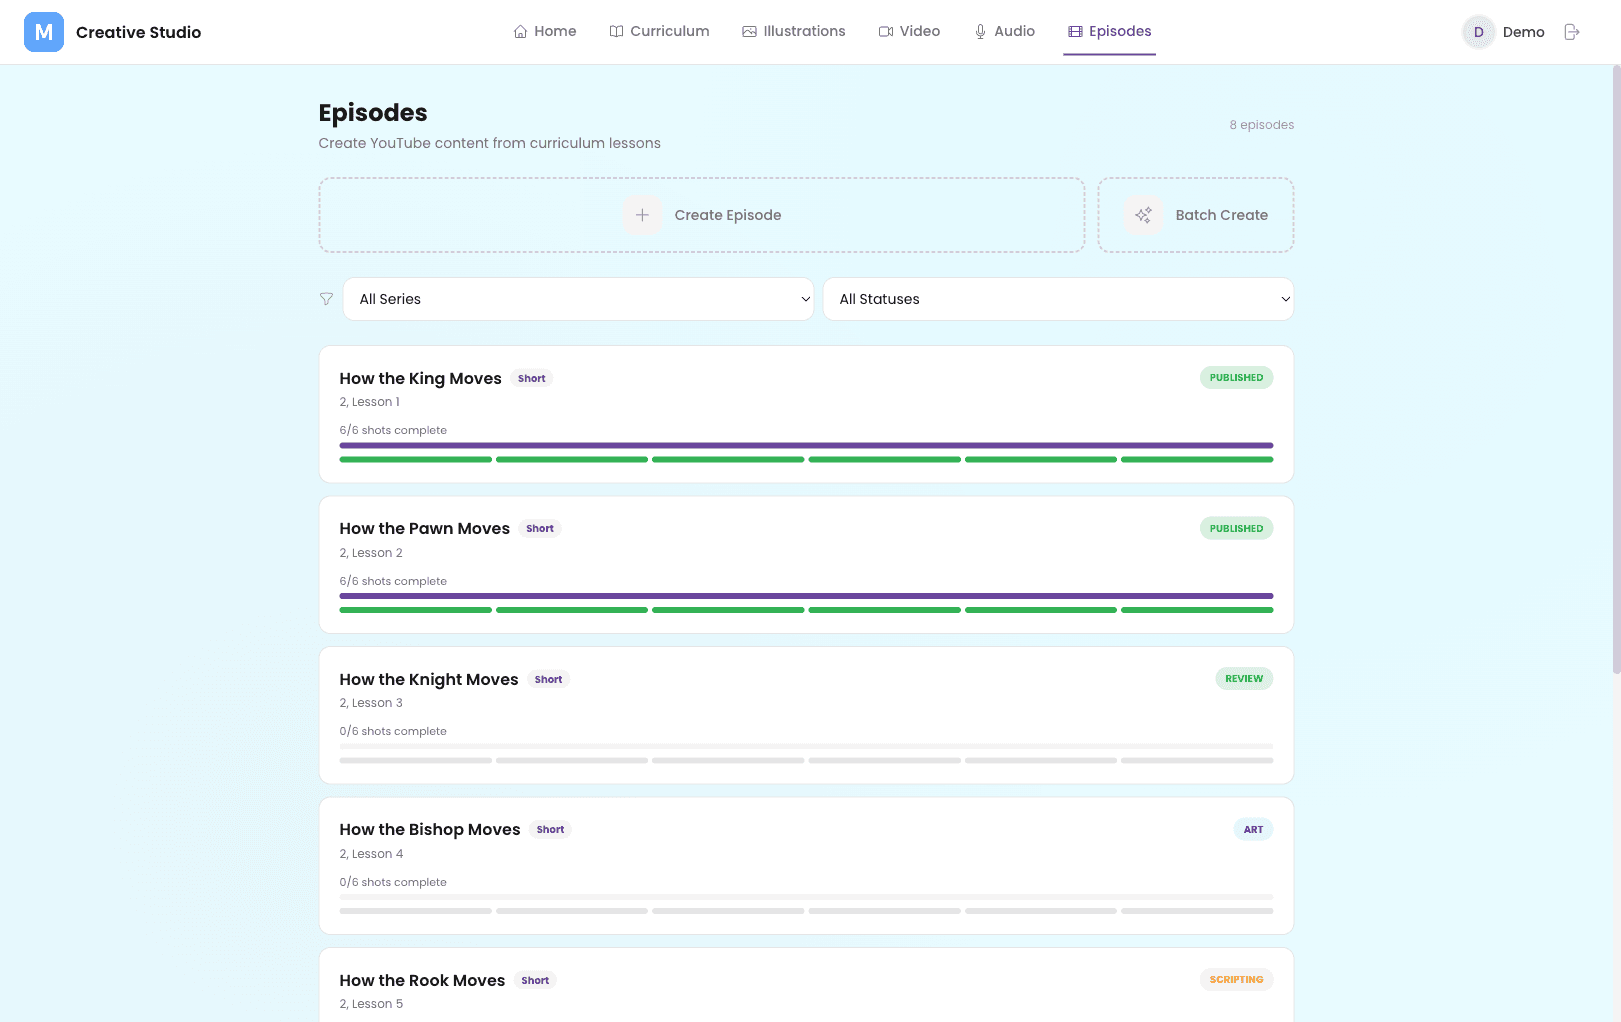The image size is (1621, 1022).
Task: Open Video via the camera icon
Action: [x=885, y=31]
